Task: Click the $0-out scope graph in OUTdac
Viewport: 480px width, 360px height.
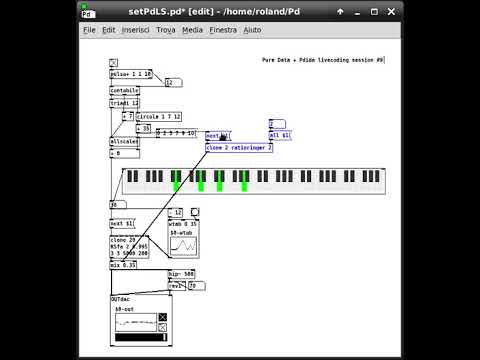Action: coord(136,322)
